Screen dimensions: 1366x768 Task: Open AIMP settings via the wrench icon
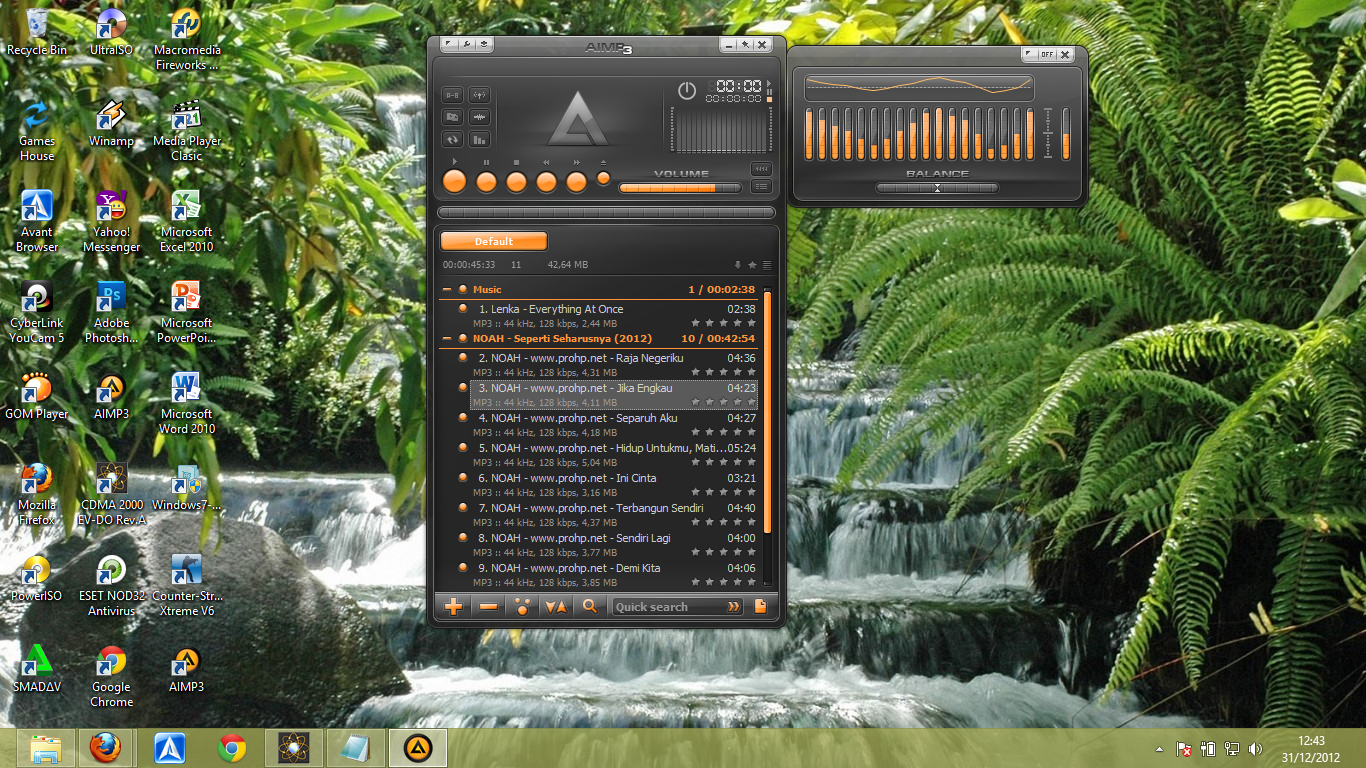tap(466, 44)
